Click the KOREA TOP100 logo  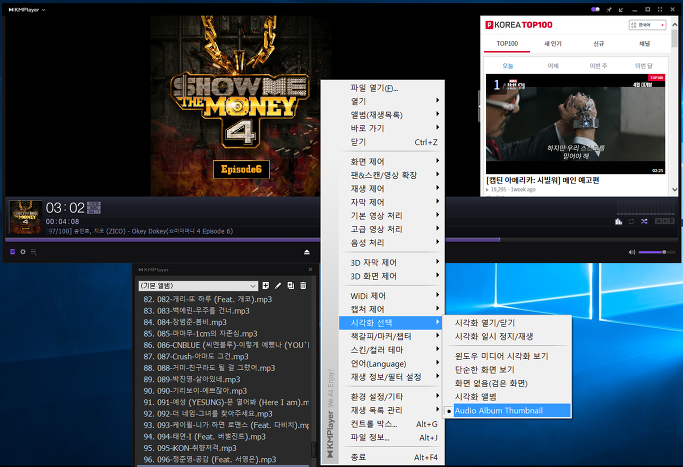click(519, 25)
